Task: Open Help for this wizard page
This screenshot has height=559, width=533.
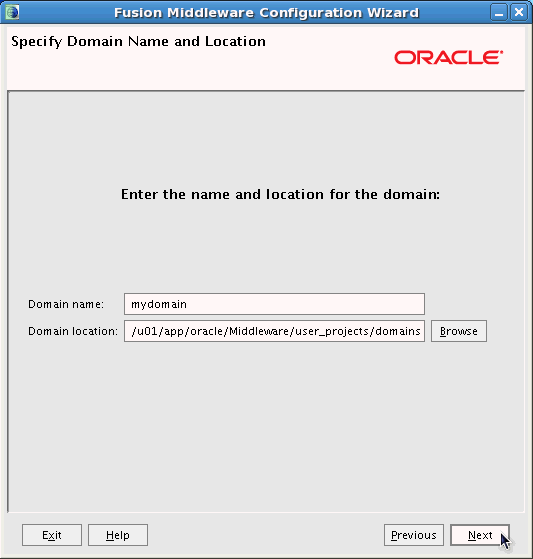Action: (x=118, y=535)
